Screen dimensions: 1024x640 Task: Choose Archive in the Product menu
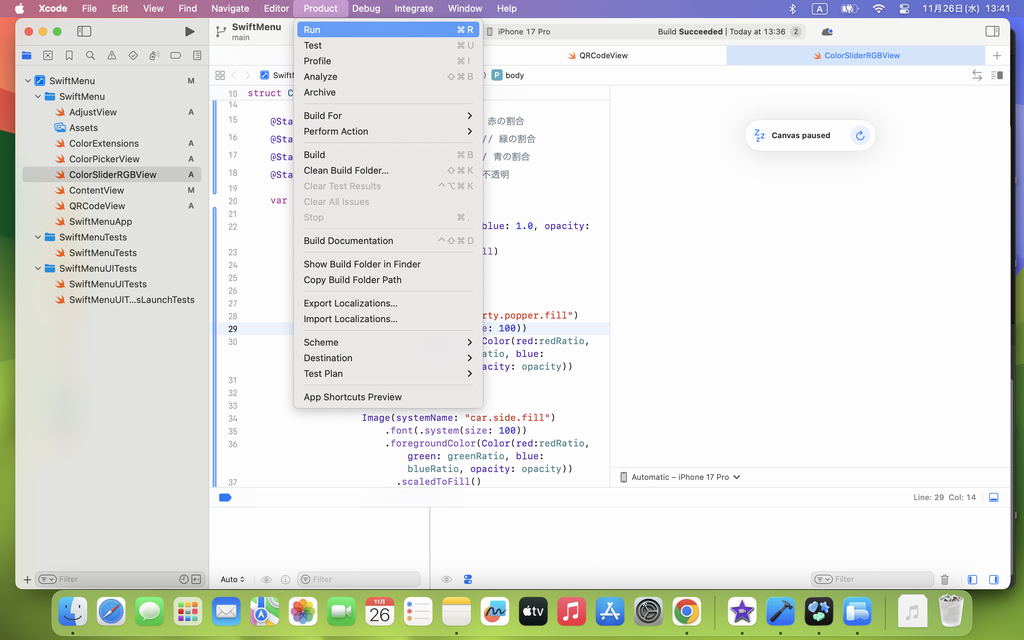click(x=320, y=92)
